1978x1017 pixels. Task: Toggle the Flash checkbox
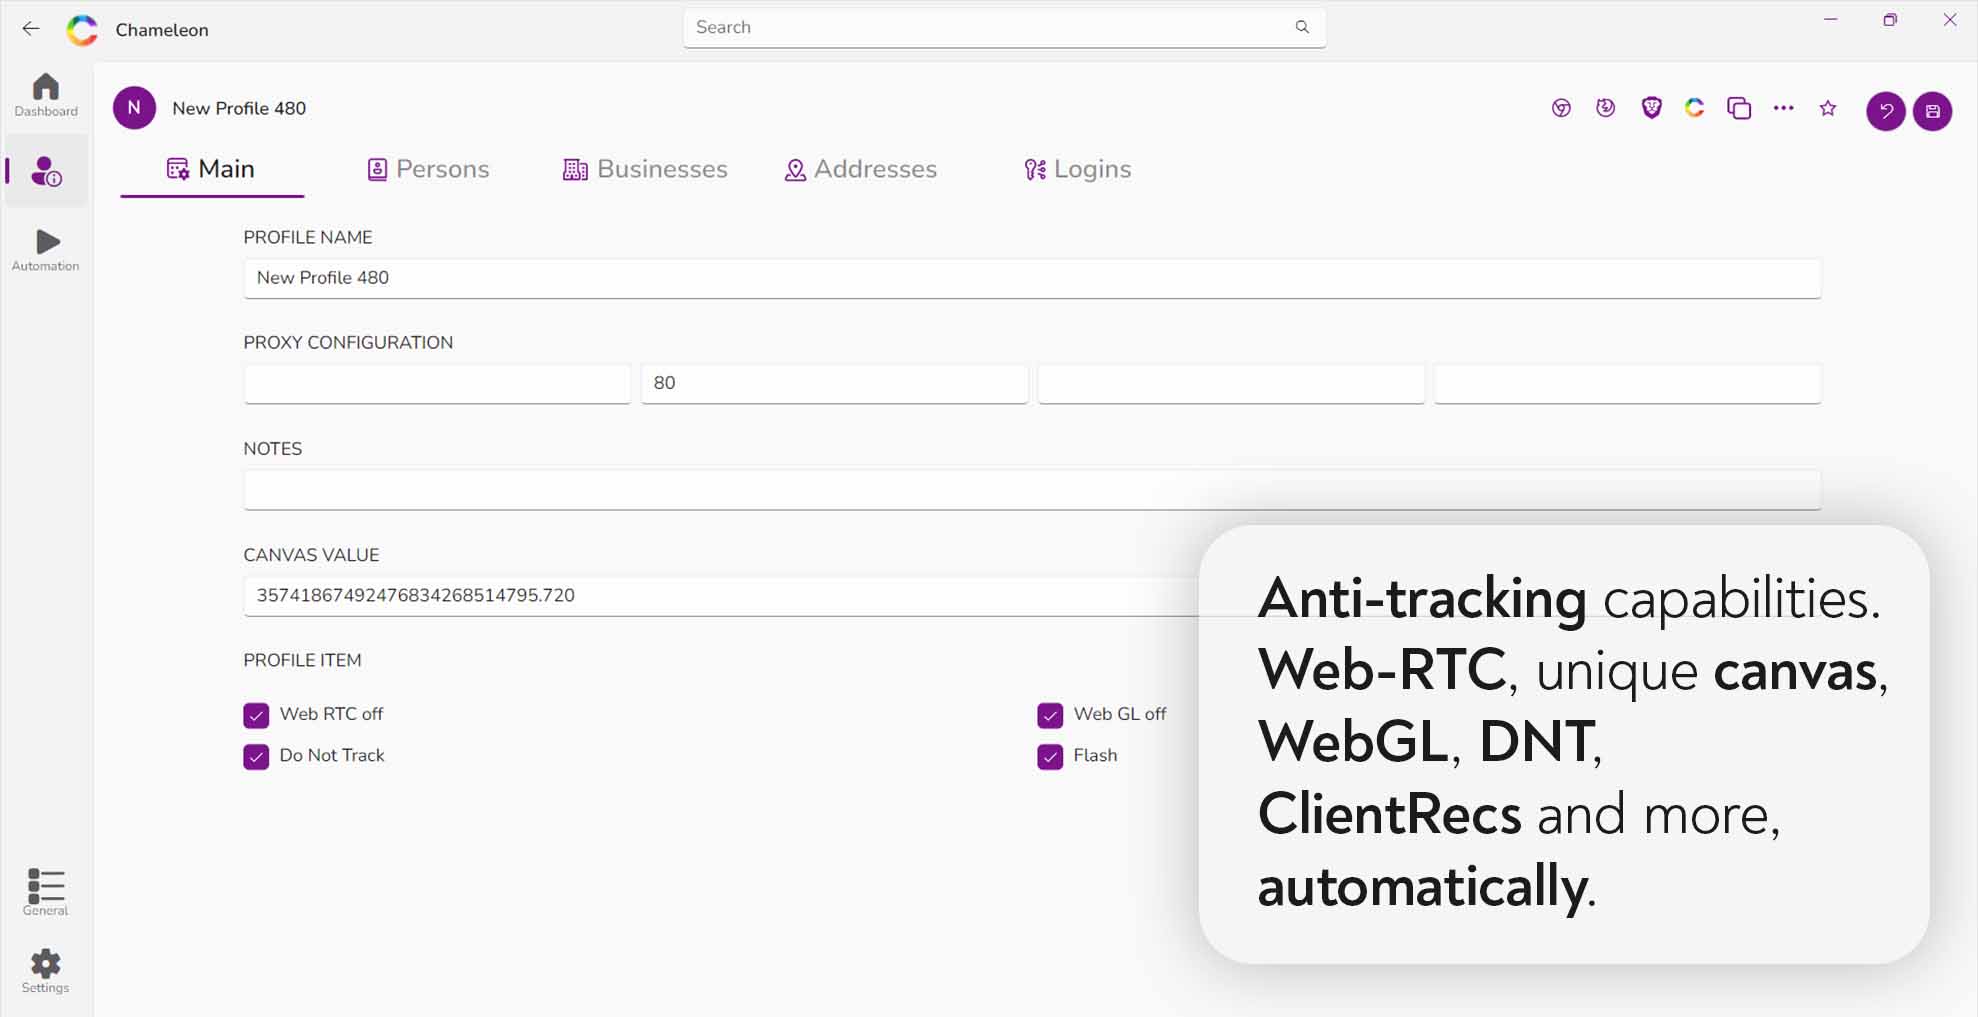click(x=1050, y=756)
